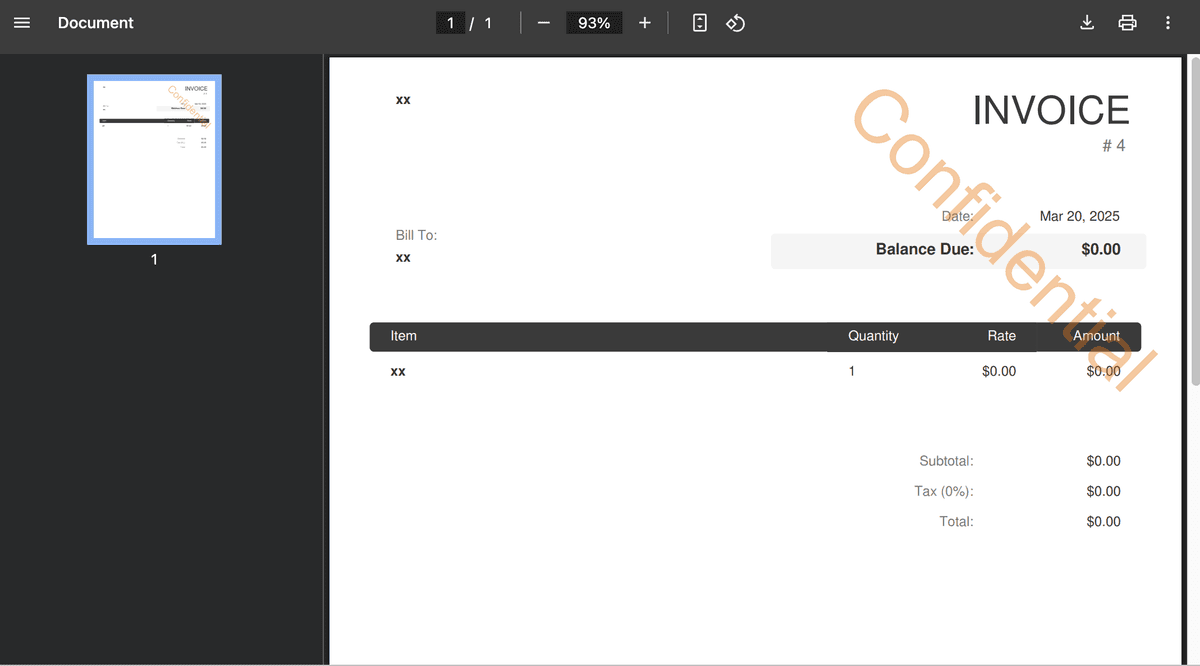
Task: Click the Quantity column header
Action: click(873, 336)
